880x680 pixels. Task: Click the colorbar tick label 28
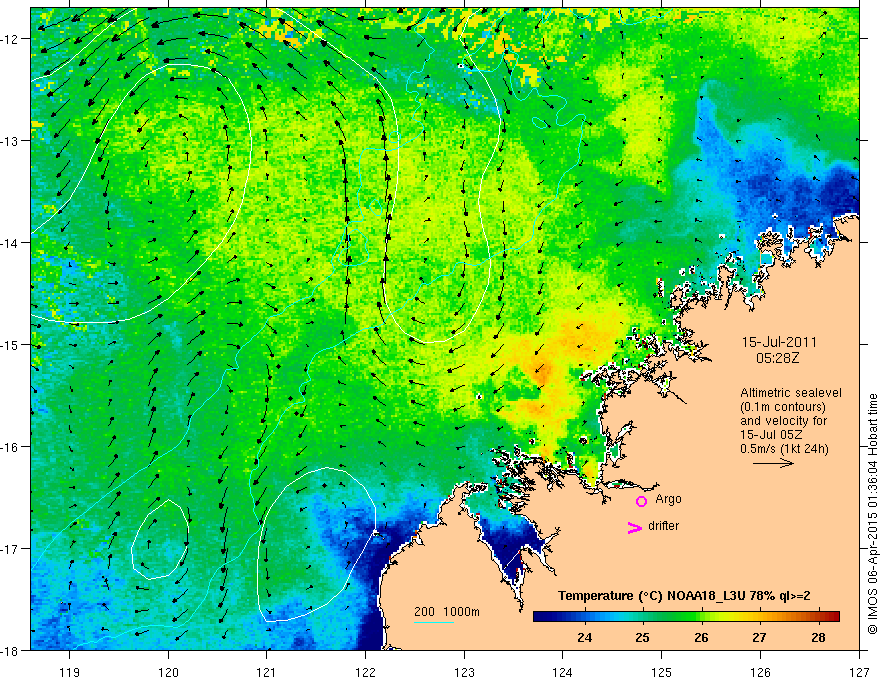pos(818,637)
